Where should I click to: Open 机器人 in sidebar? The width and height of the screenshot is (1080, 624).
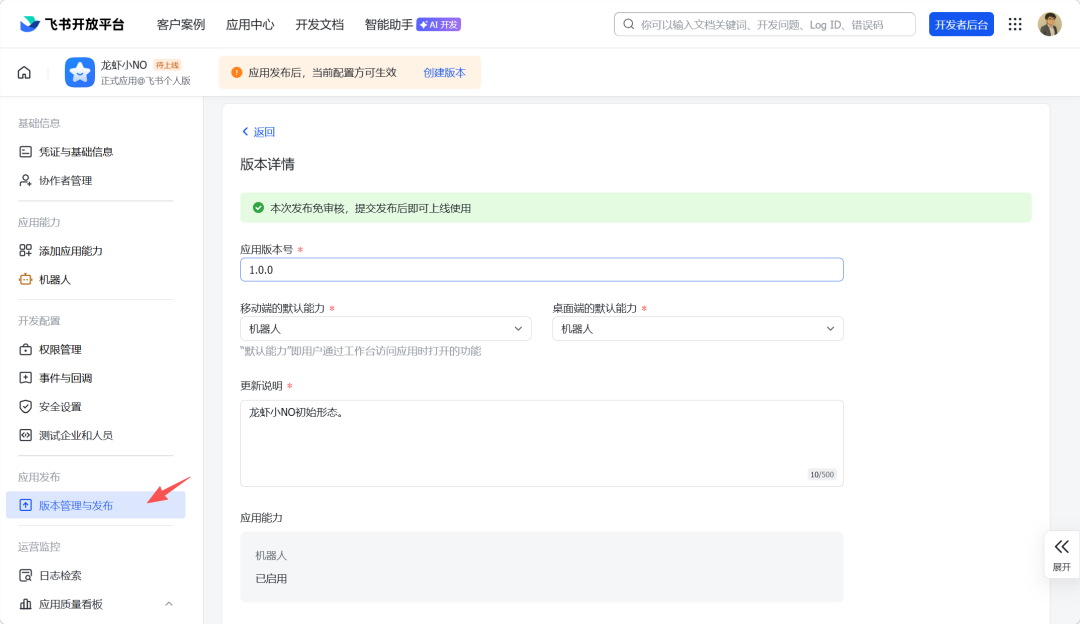coord(55,280)
